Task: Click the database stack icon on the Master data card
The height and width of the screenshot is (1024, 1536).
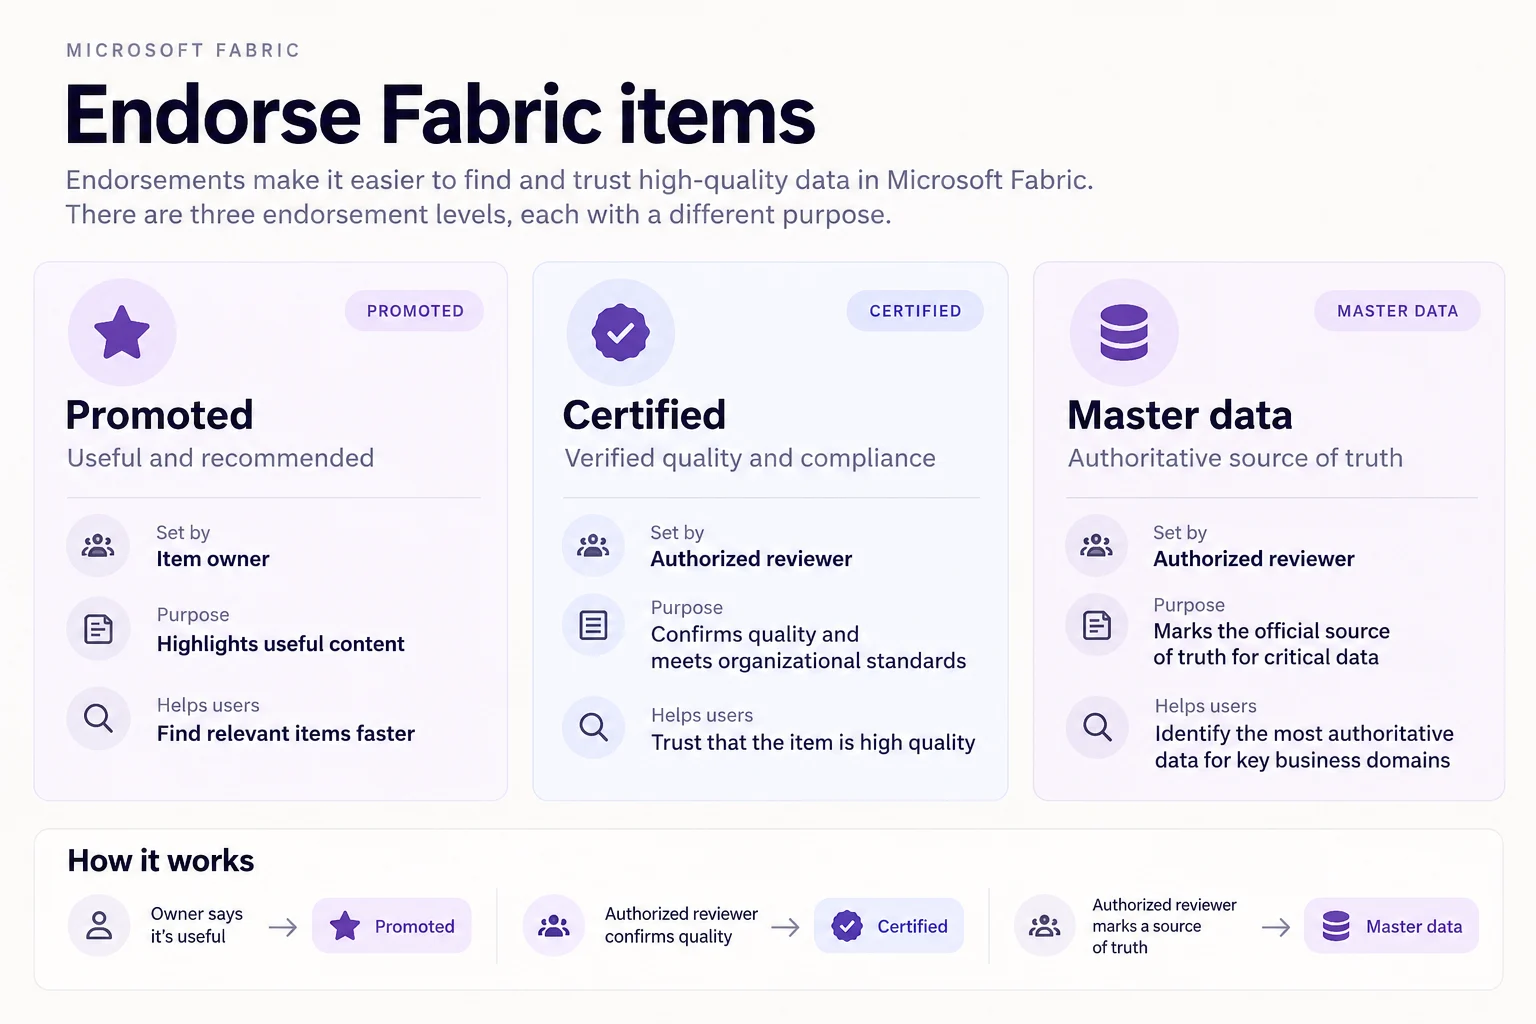Action: (x=1124, y=332)
